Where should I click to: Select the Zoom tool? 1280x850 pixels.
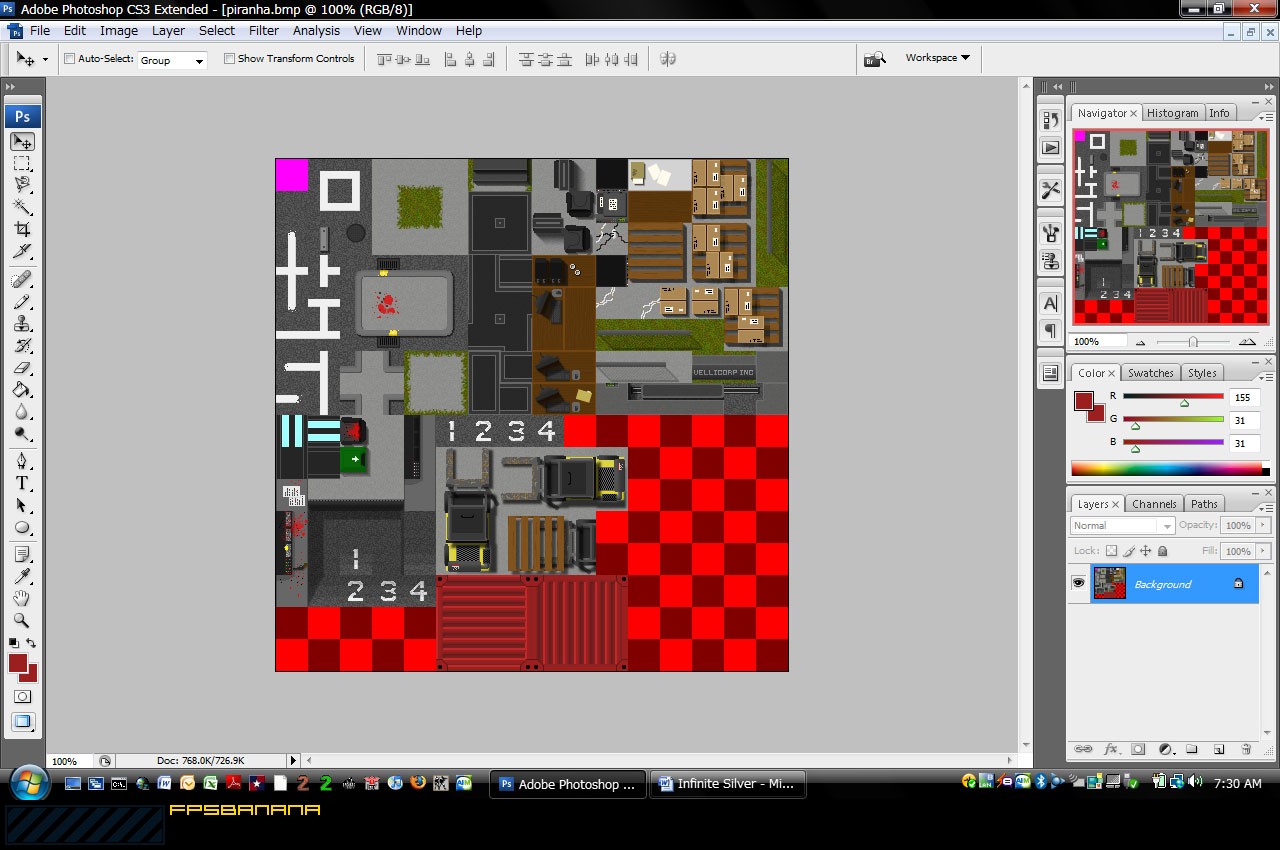22,620
